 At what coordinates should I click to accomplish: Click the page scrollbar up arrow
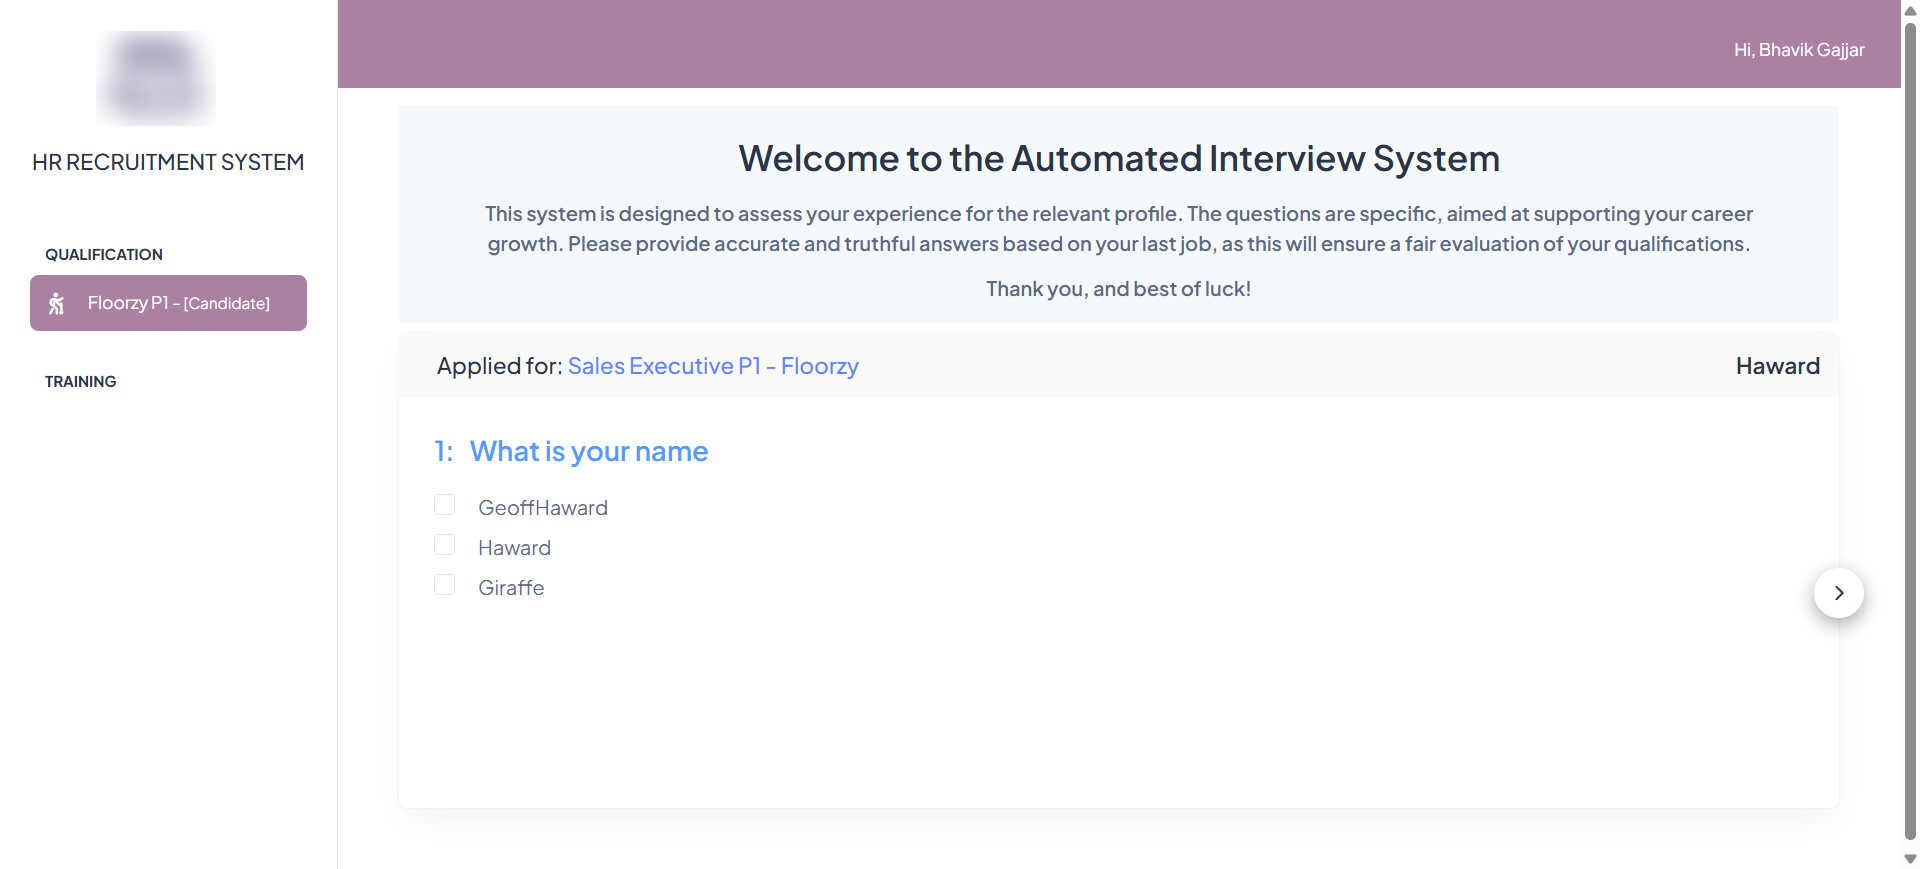(x=1910, y=10)
